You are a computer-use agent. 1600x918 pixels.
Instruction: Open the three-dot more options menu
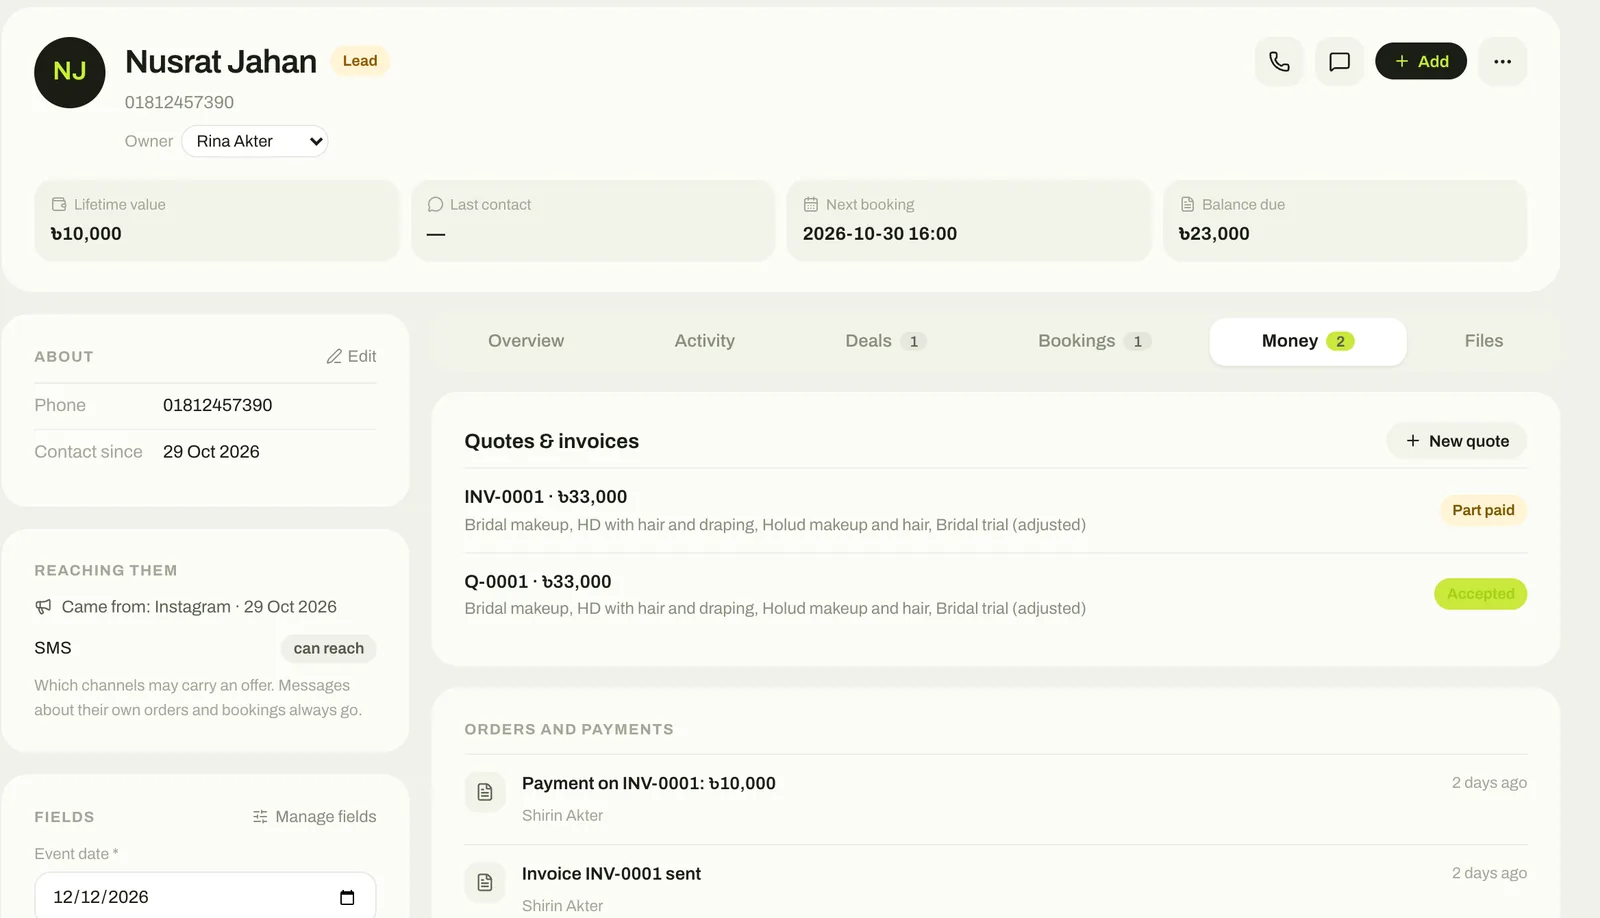[1502, 61]
